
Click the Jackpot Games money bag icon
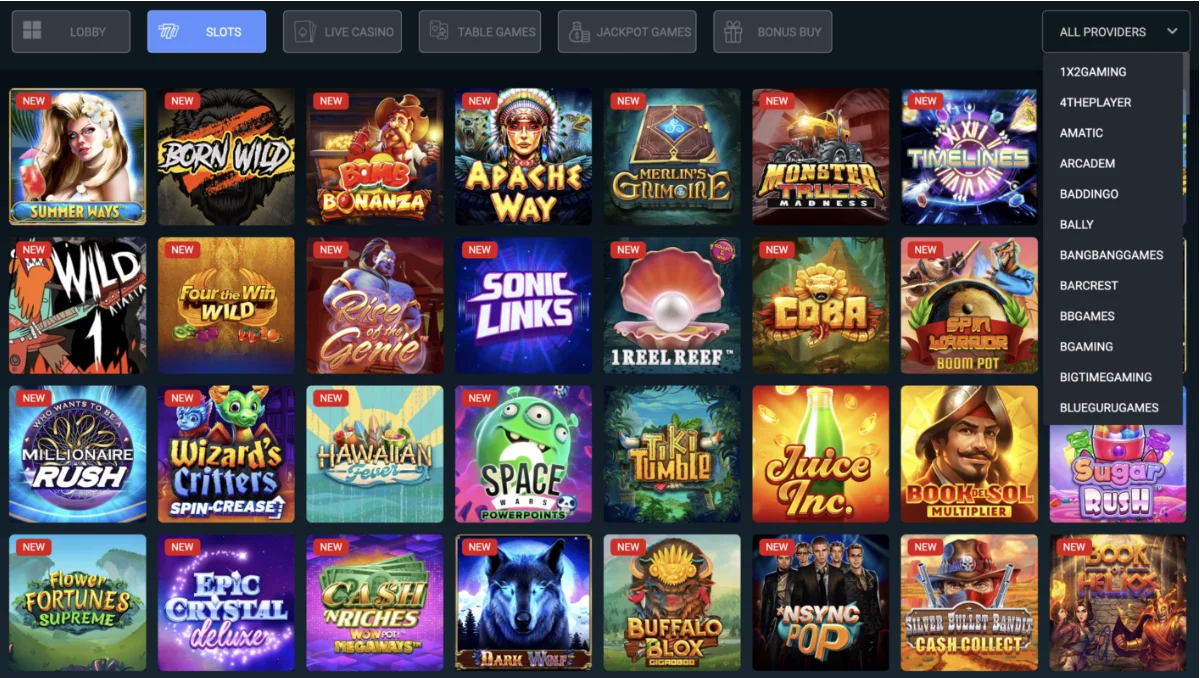click(579, 32)
